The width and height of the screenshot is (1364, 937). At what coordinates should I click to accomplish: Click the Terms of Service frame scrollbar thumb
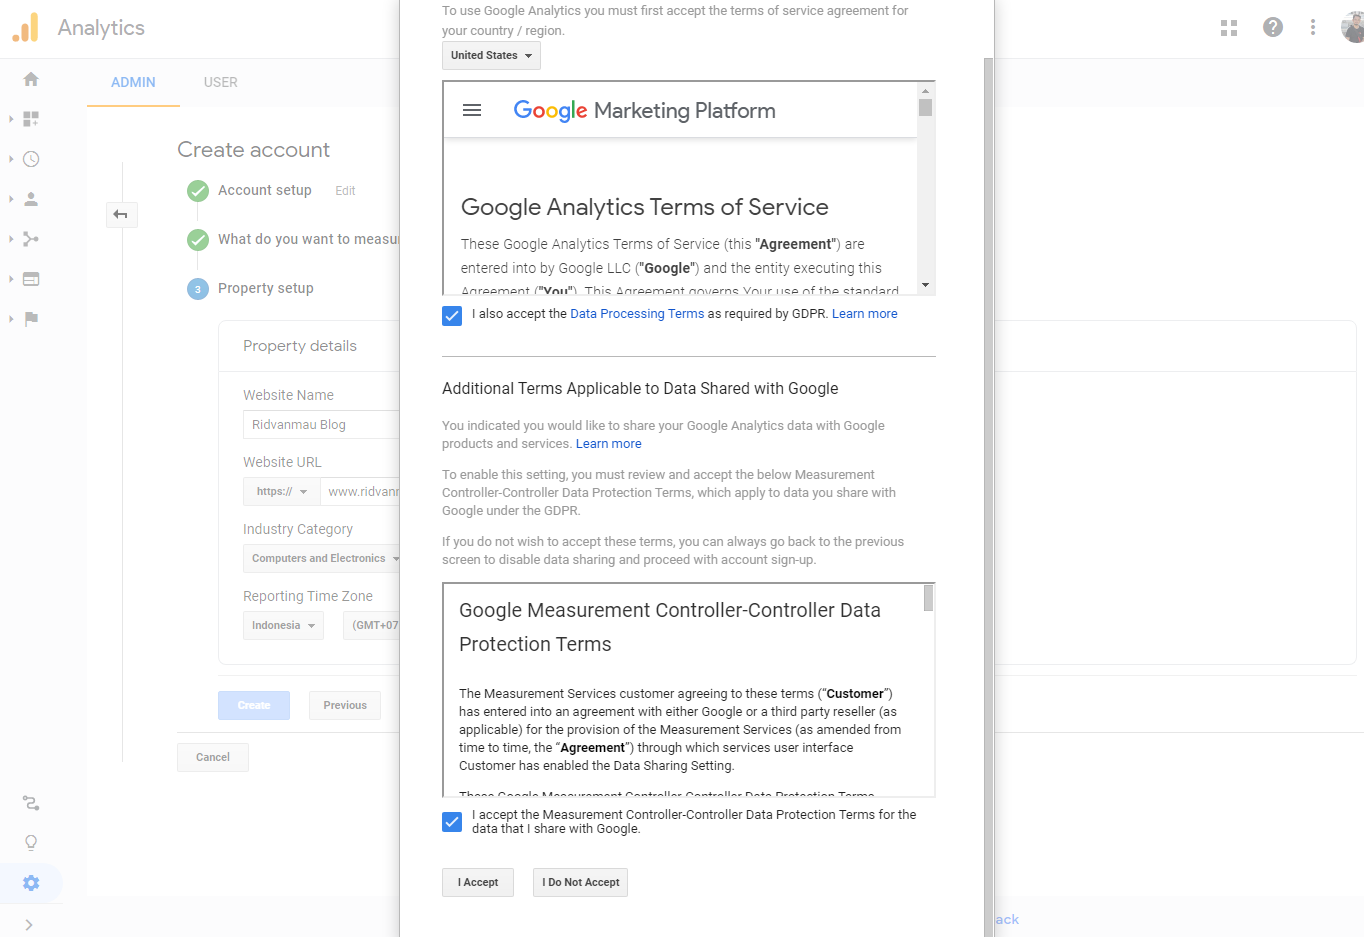click(x=926, y=107)
